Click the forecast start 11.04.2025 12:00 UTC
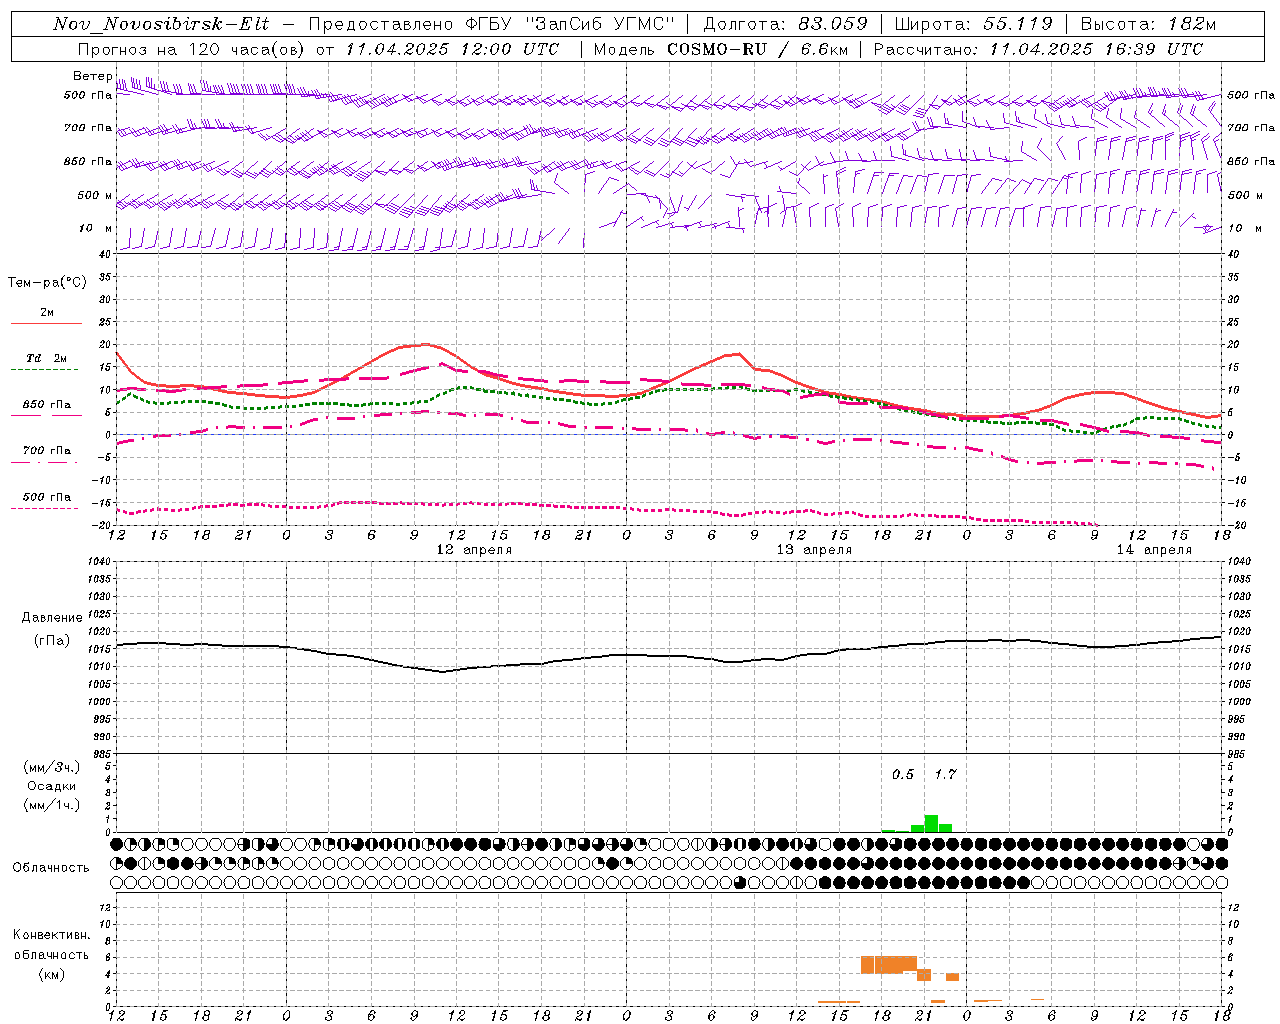 (452, 49)
